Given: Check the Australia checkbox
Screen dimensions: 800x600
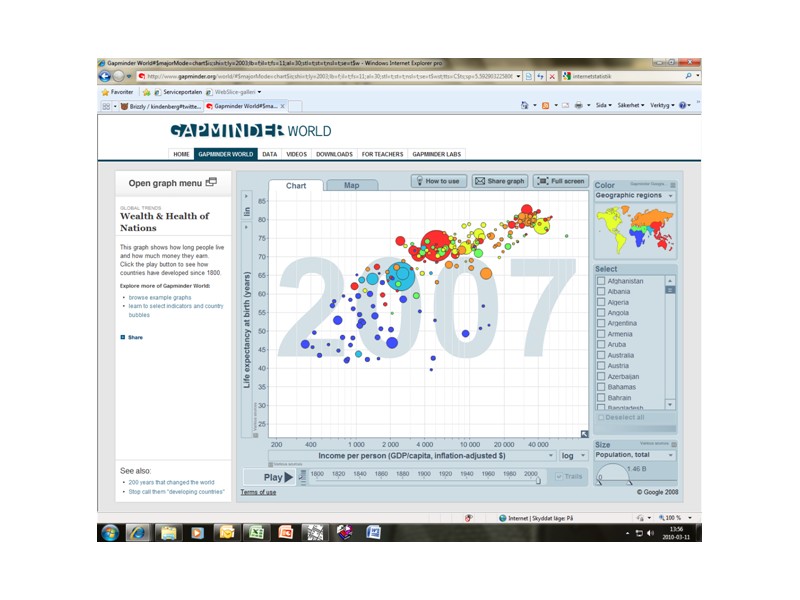Looking at the screenshot, I should point(601,355).
